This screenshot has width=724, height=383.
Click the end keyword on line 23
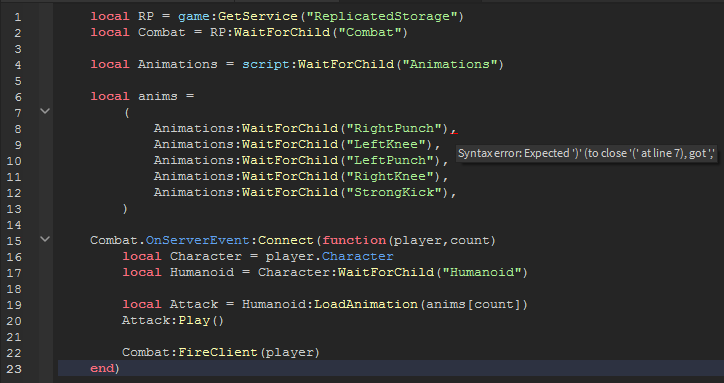coord(102,368)
